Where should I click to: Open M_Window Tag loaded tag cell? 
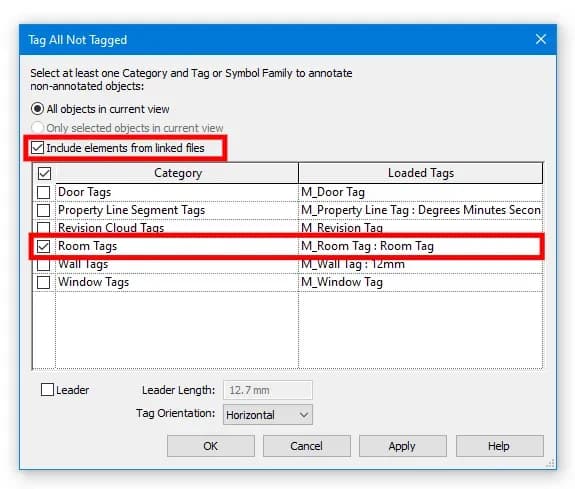(x=420, y=282)
